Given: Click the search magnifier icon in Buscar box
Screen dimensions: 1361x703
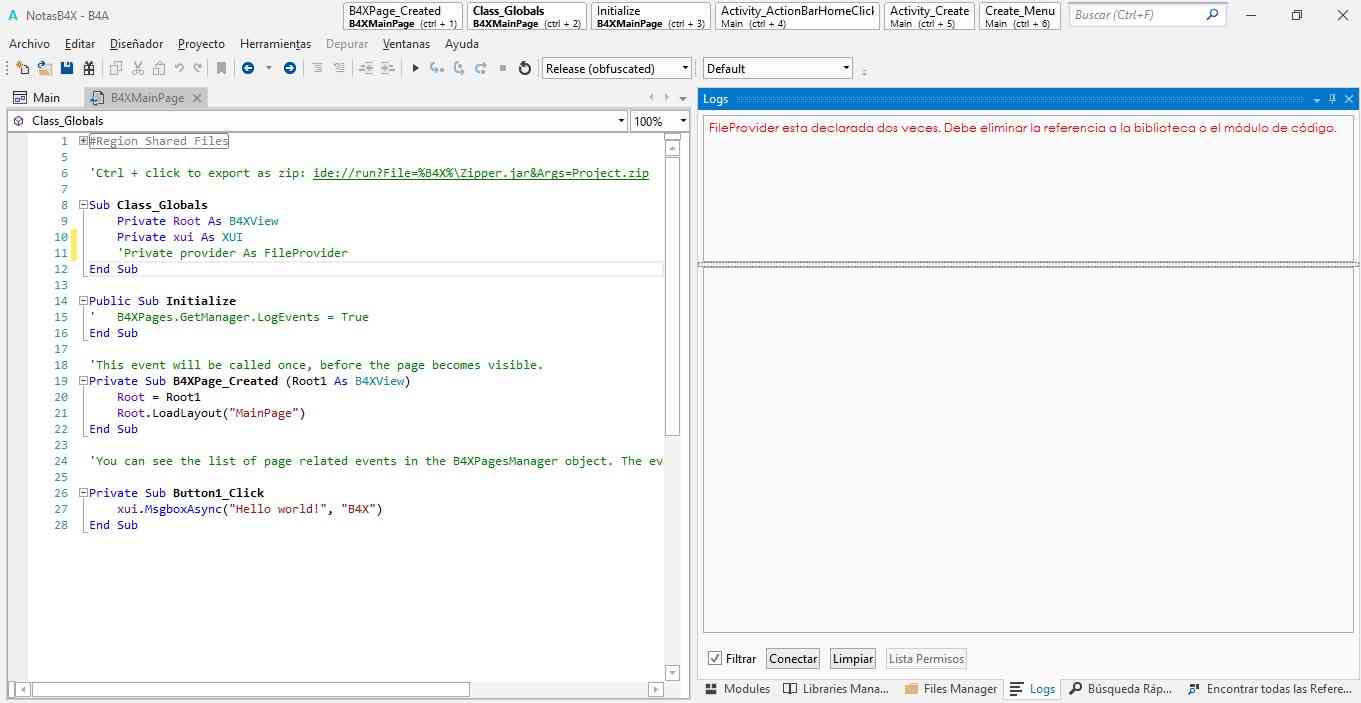Looking at the screenshot, I should click(1212, 15).
